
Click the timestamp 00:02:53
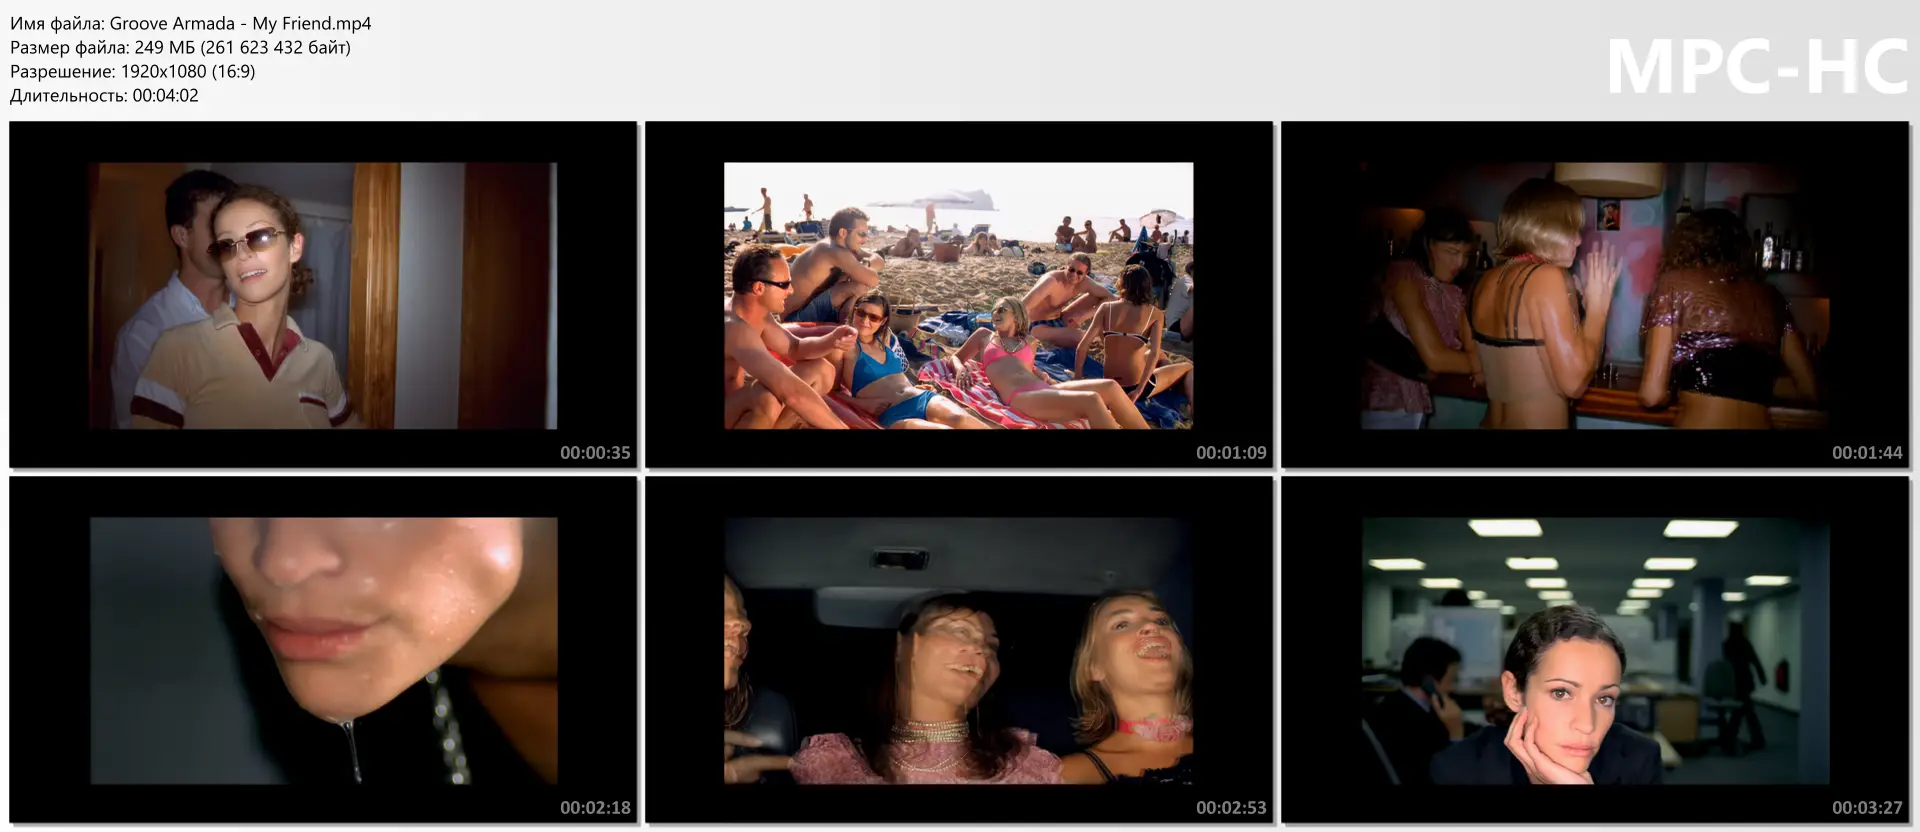1231,807
